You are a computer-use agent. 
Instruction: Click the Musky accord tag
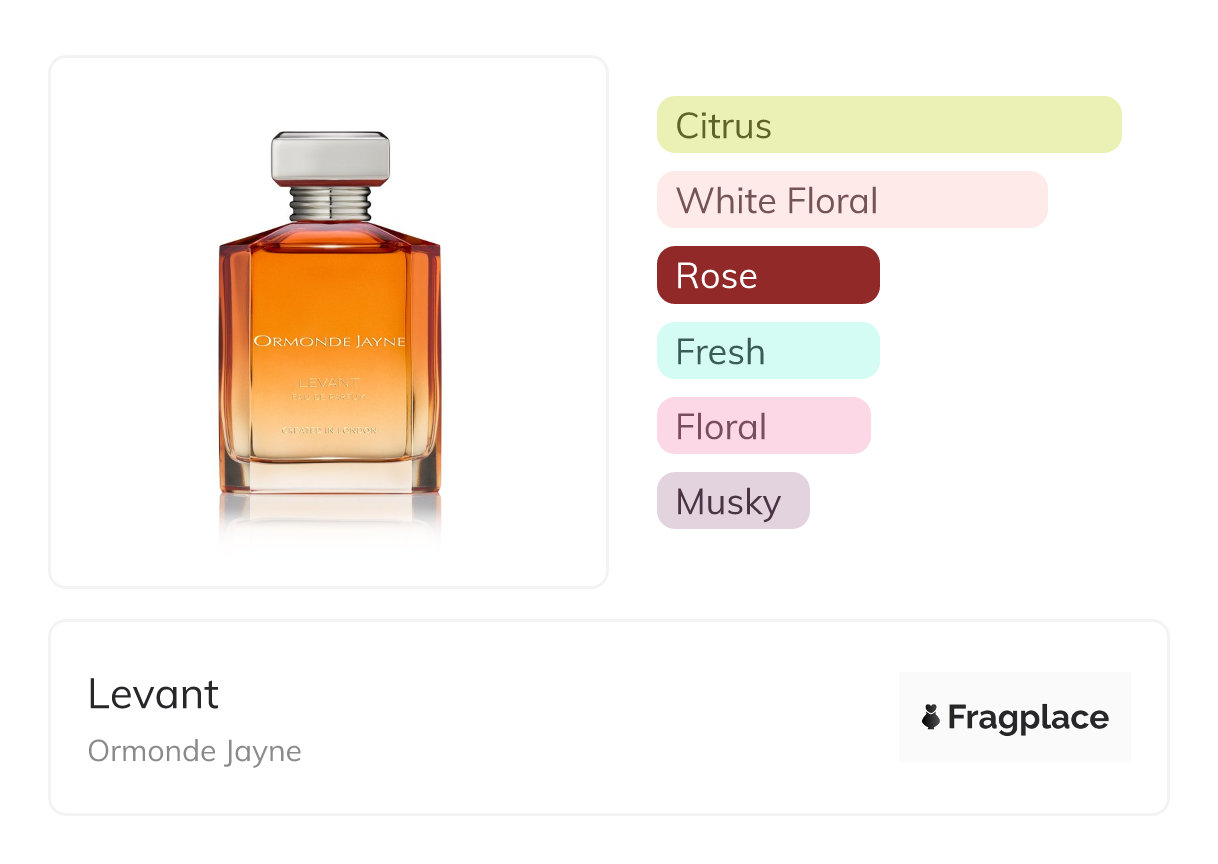[x=733, y=501]
